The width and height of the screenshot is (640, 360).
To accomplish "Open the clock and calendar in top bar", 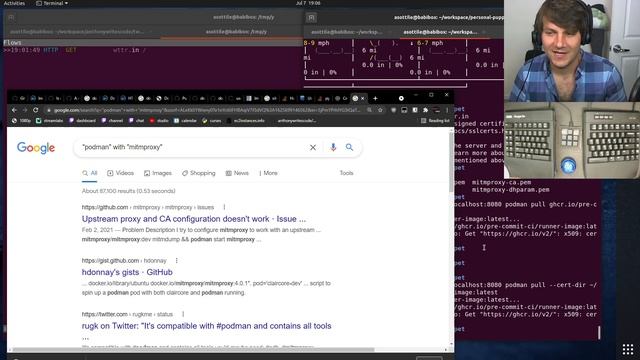I will click(x=308, y=3).
